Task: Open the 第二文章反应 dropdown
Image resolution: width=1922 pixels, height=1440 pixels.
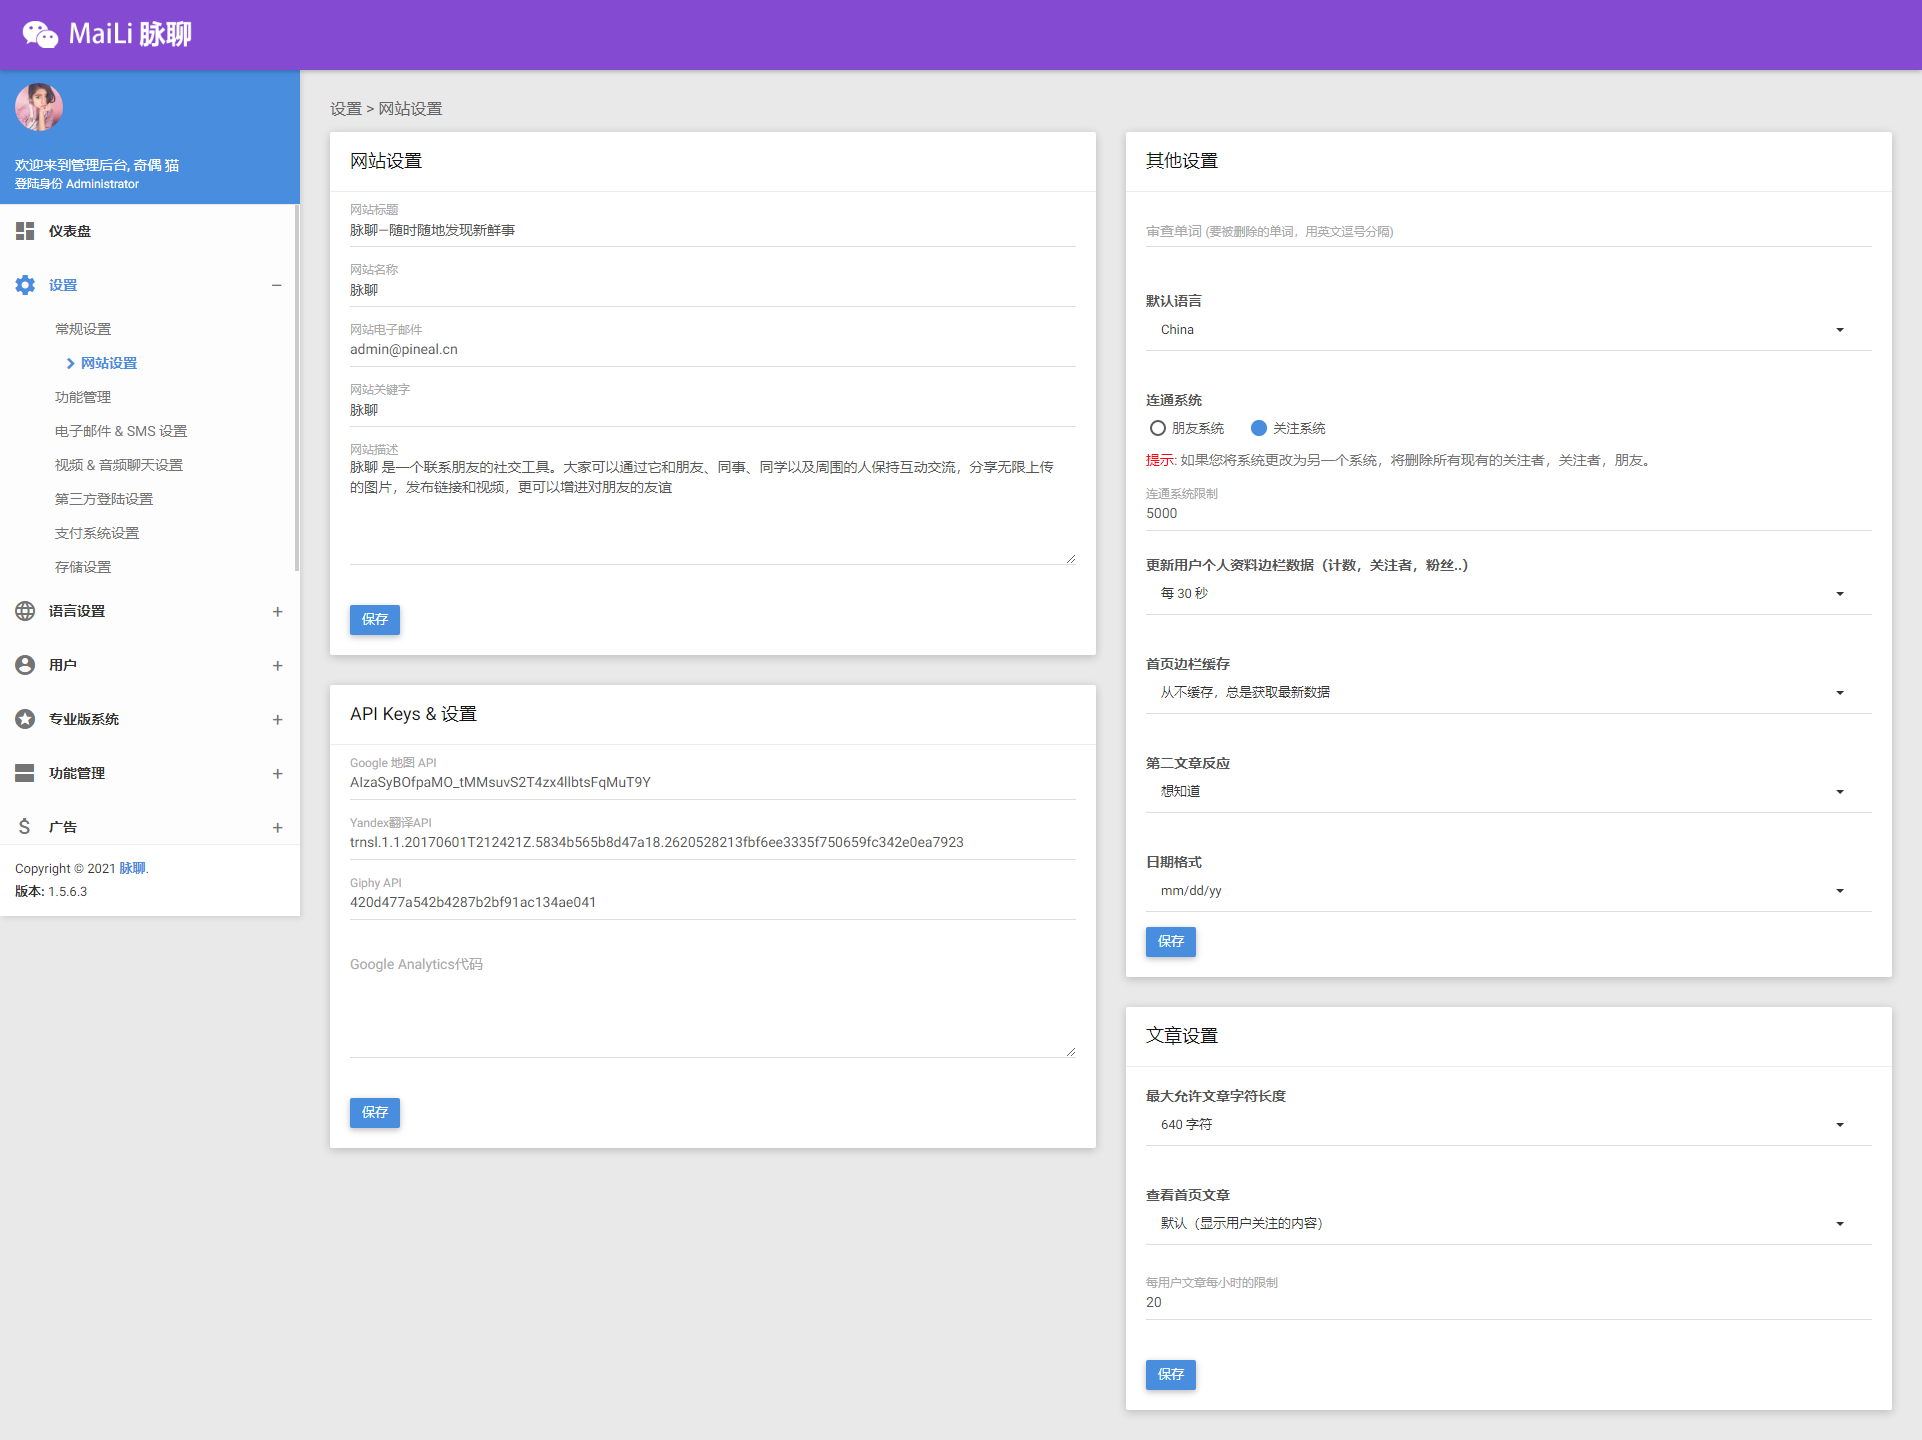Action: 1508,792
